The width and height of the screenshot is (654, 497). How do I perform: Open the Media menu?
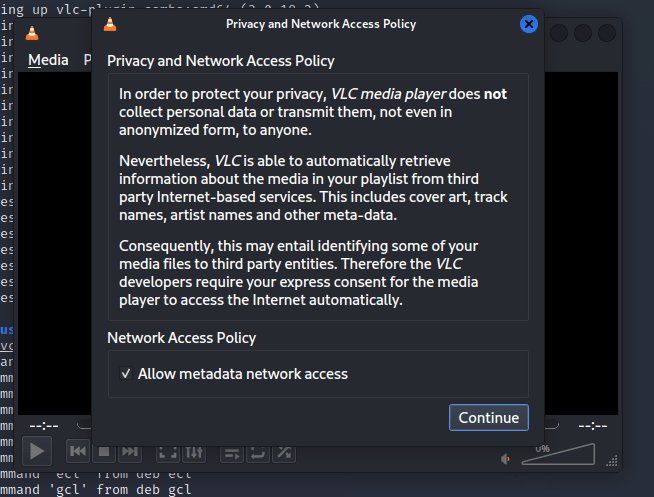tap(48, 60)
